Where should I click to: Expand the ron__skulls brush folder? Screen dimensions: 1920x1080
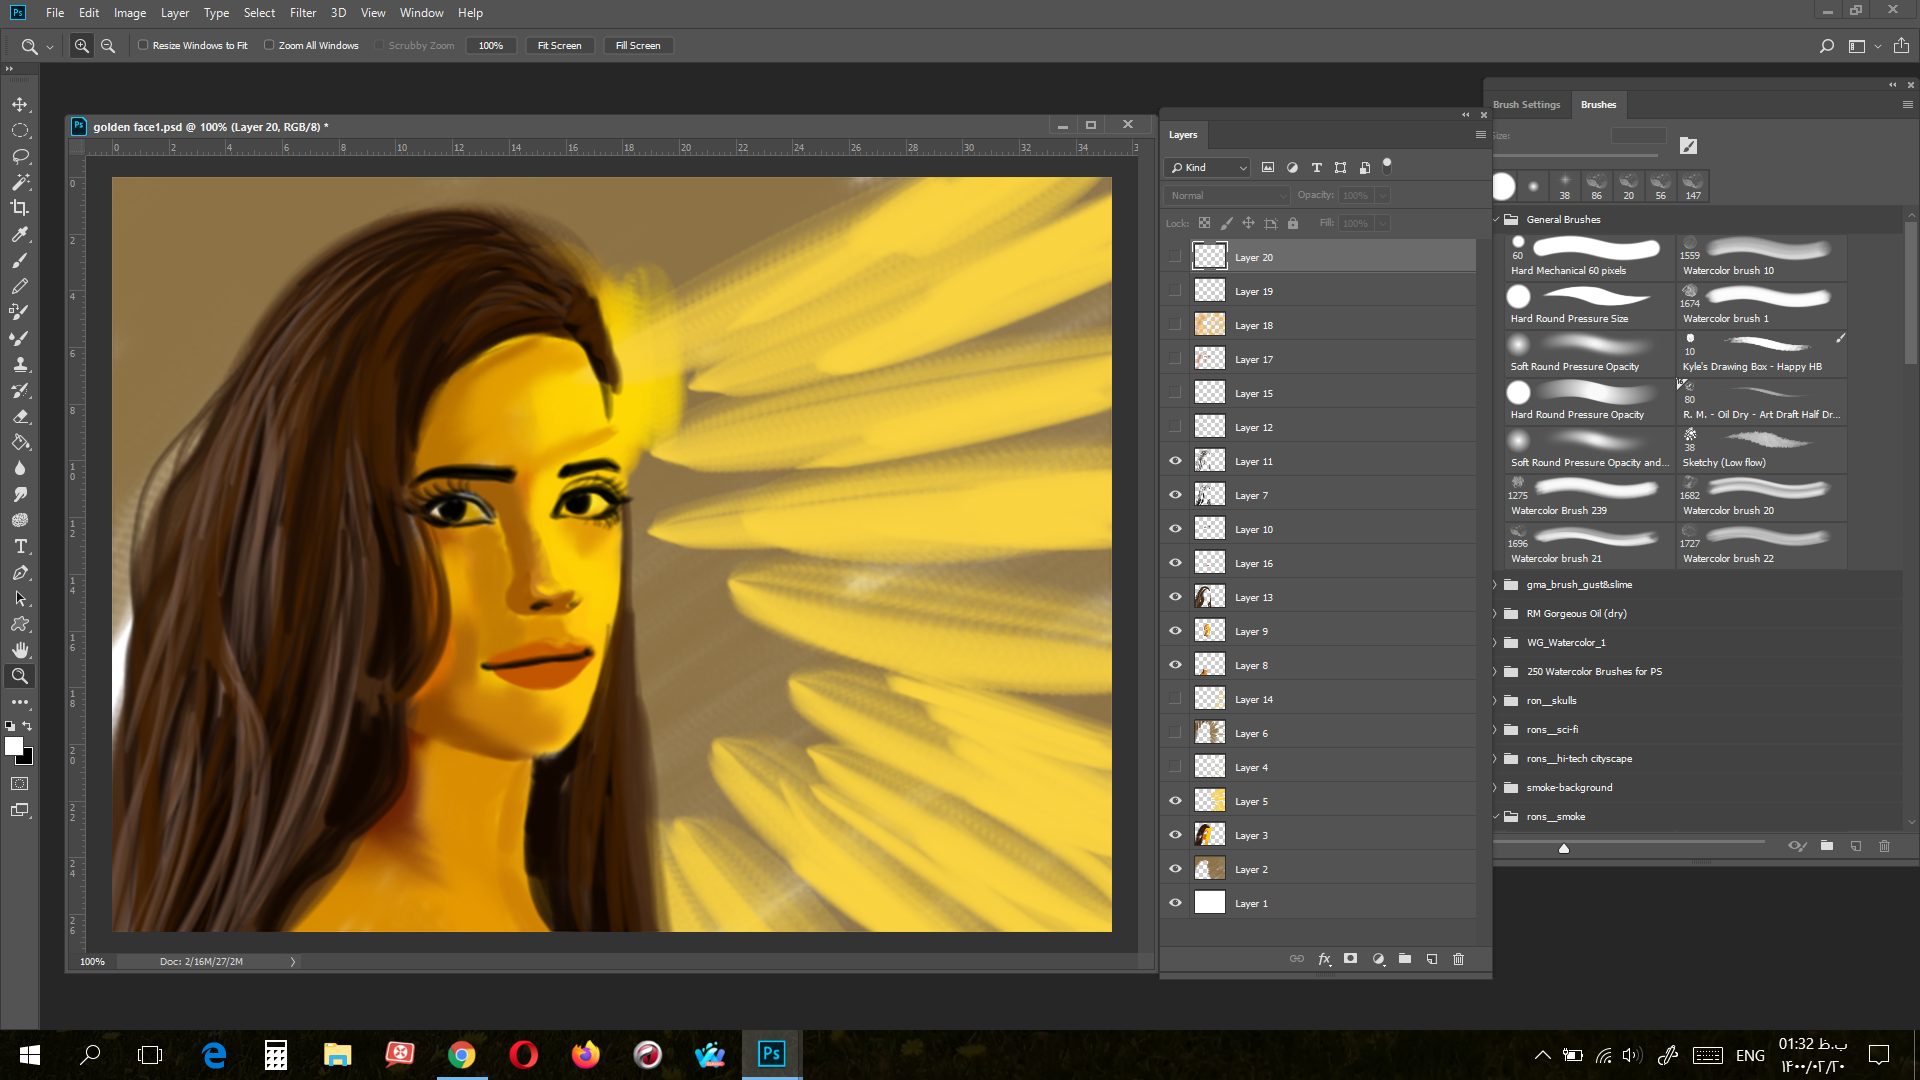tap(1497, 700)
